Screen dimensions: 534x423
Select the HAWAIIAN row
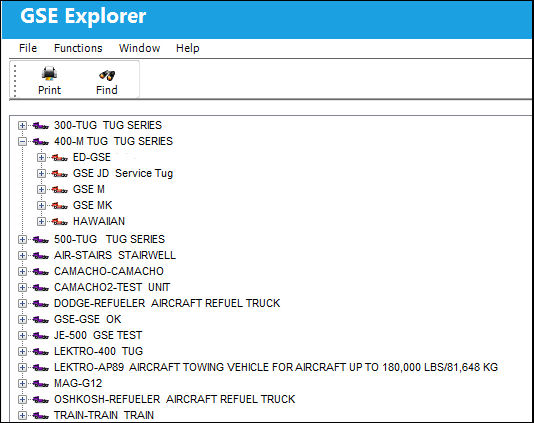pos(99,221)
